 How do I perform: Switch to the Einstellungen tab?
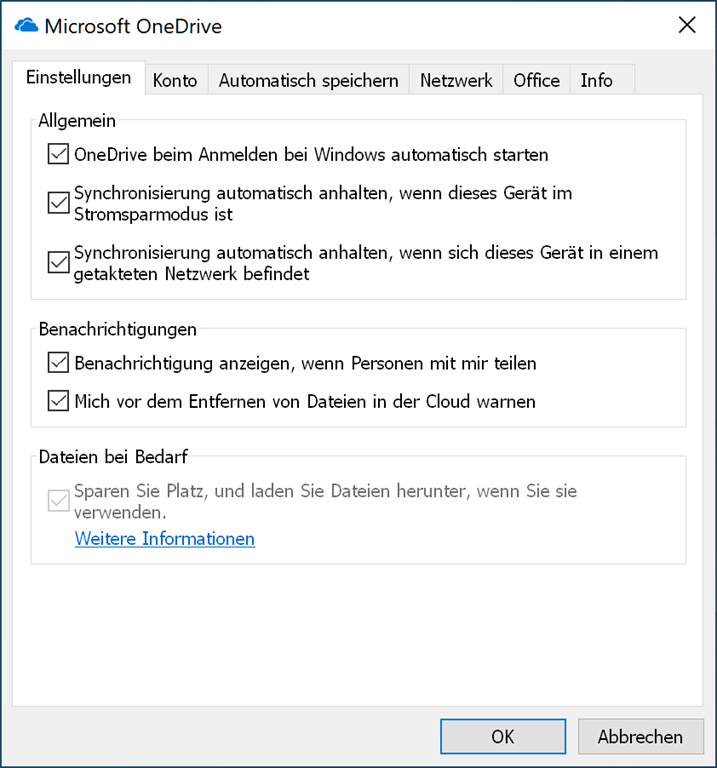pyautogui.click(x=78, y=78)
